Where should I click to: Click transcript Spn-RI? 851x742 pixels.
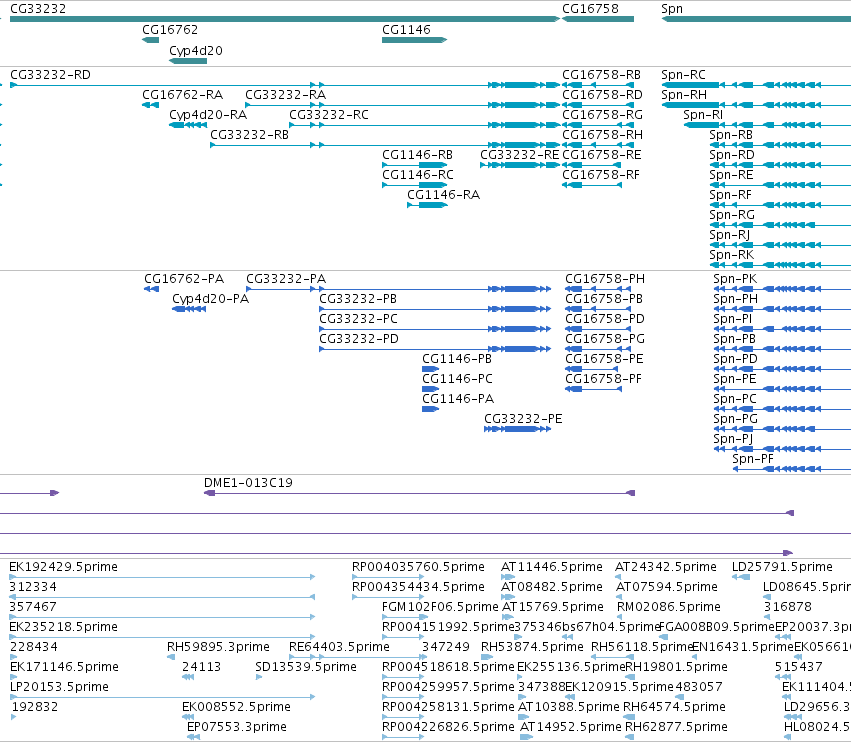[x=703, y=116]
